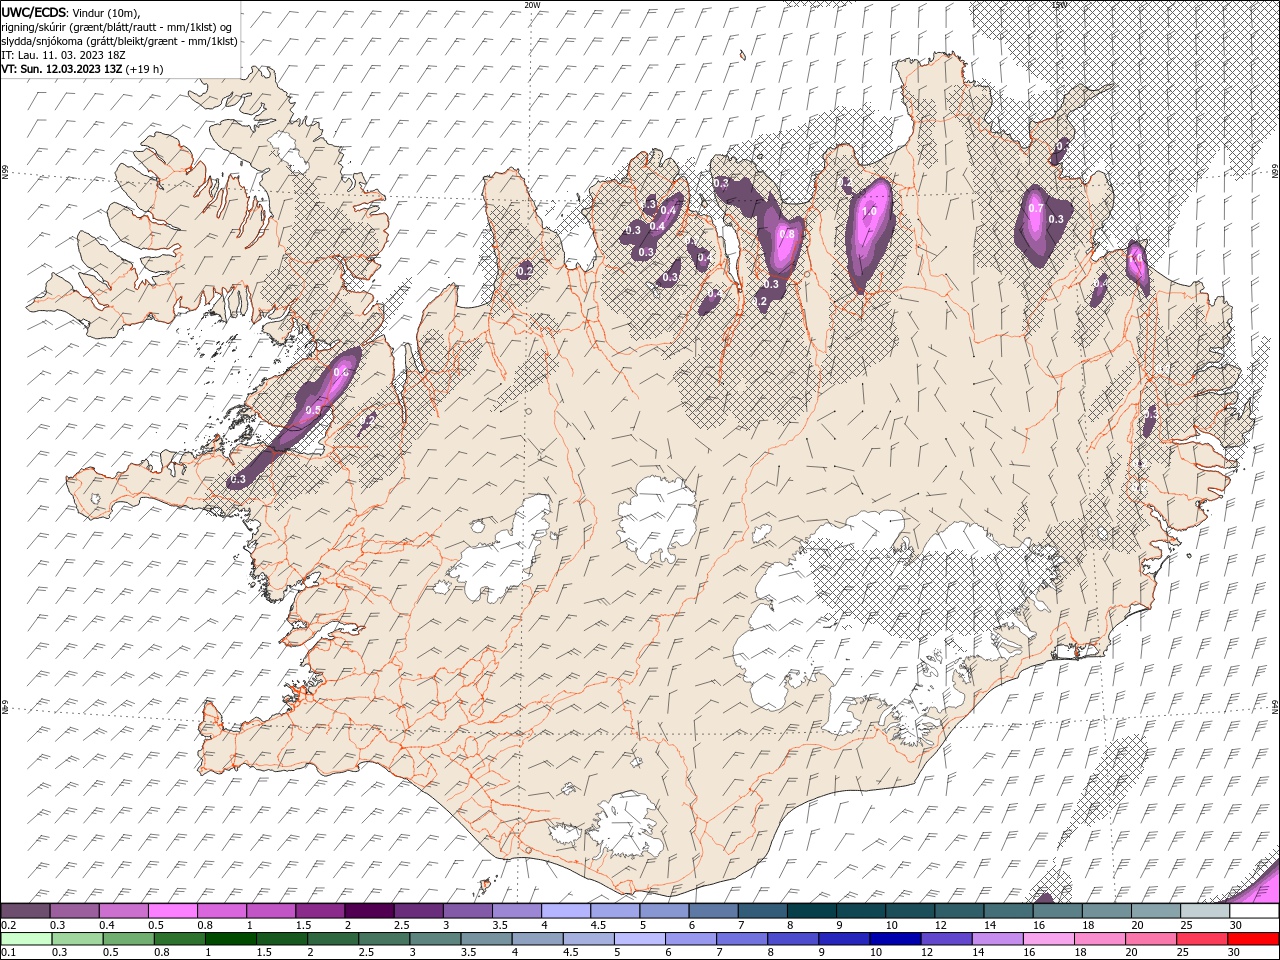1280x960 pixels.
Task: Click the '16' label on the upper legend row
Action: click(x=1039, y=925)
